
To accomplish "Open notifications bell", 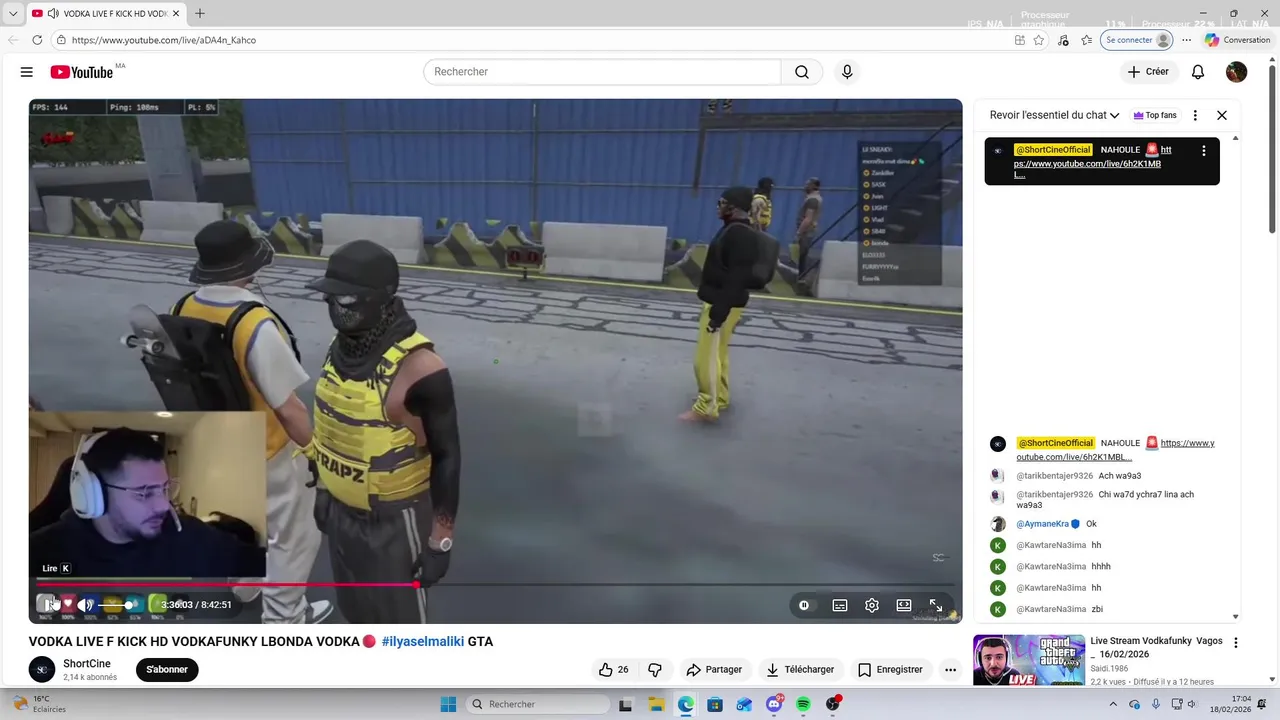I will click(x=1198, y=72).
